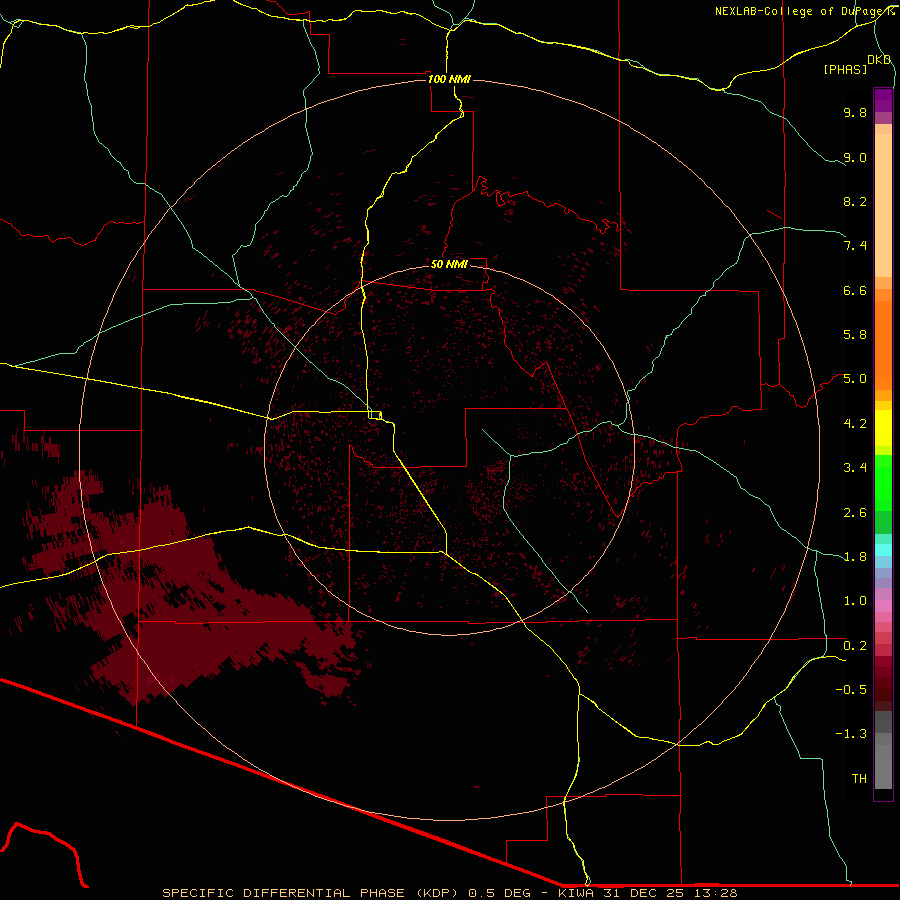Pick the bright green band of the color scale

click(x=883, y=483)
